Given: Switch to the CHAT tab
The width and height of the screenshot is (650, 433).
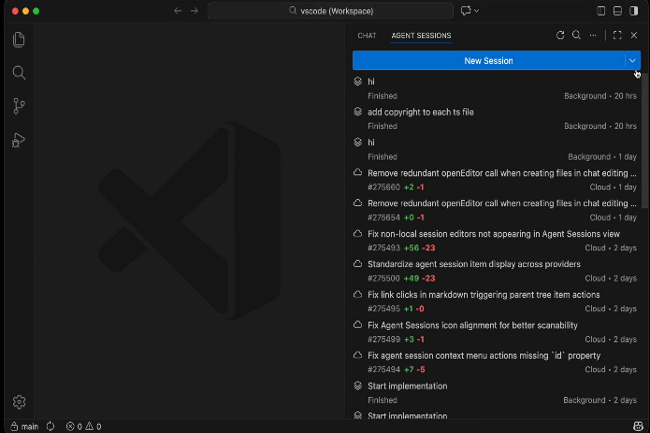Looking at the screenshot, I should [x=367, y=36].
